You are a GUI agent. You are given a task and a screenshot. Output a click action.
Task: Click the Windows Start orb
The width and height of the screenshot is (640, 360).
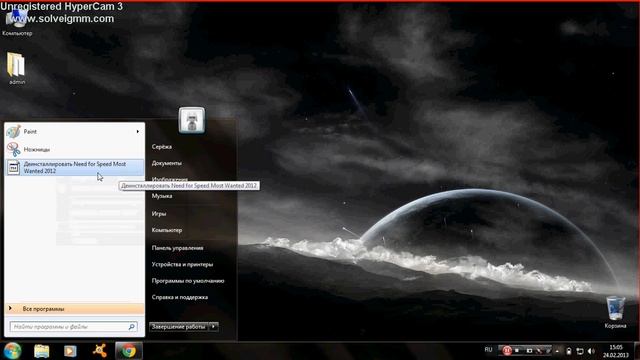12,351
